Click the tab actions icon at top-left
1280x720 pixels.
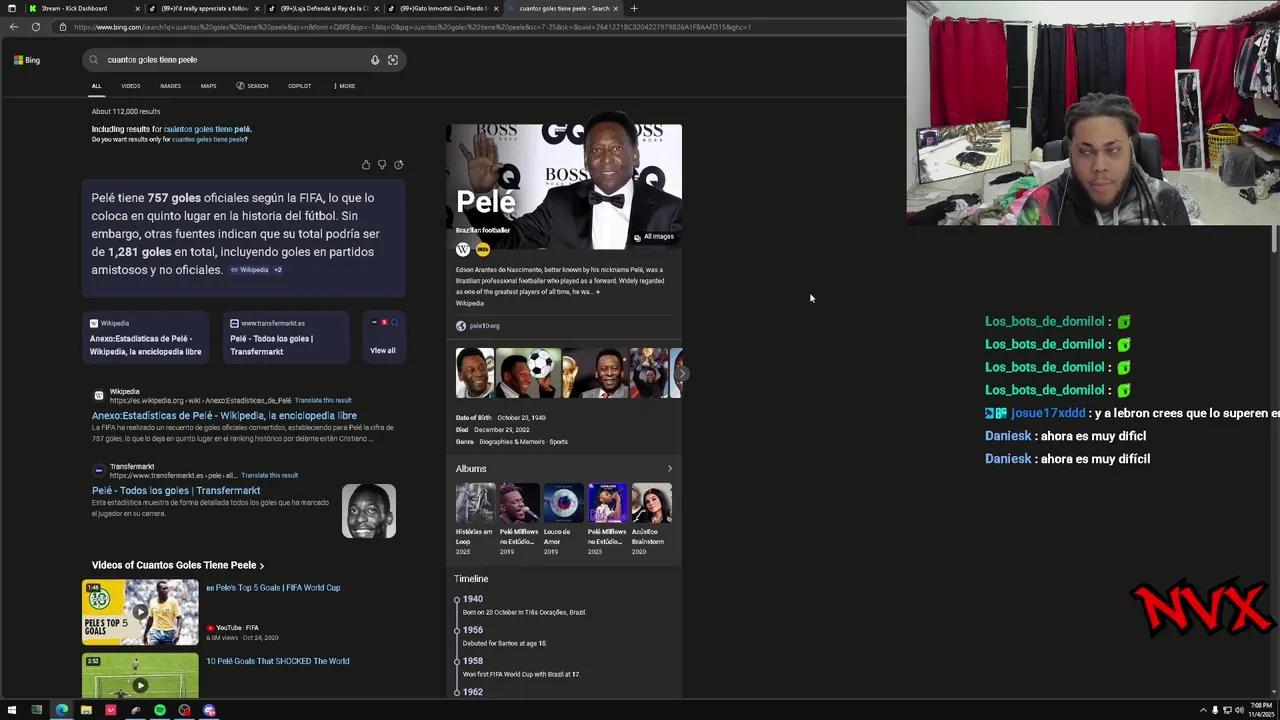pos(11,8)
